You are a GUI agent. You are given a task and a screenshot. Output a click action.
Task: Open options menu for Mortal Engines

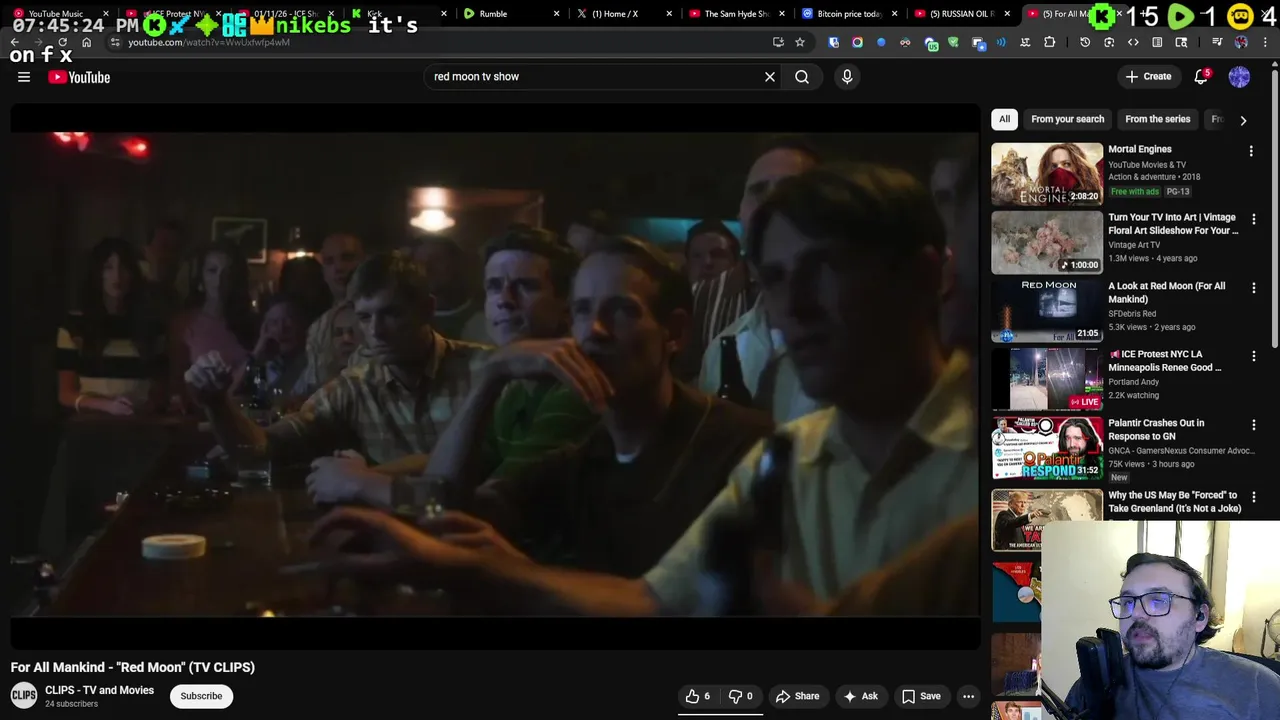(x=1251, y=151)
